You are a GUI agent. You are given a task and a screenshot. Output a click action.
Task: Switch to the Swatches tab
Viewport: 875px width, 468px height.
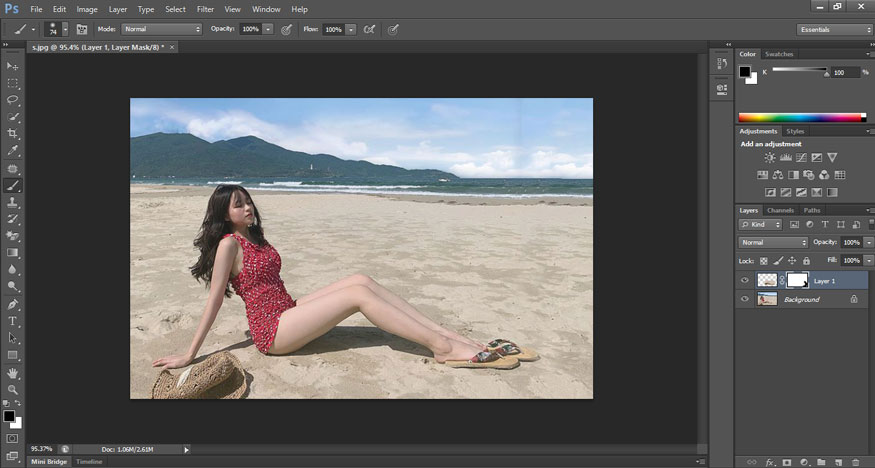coord(777,54)
